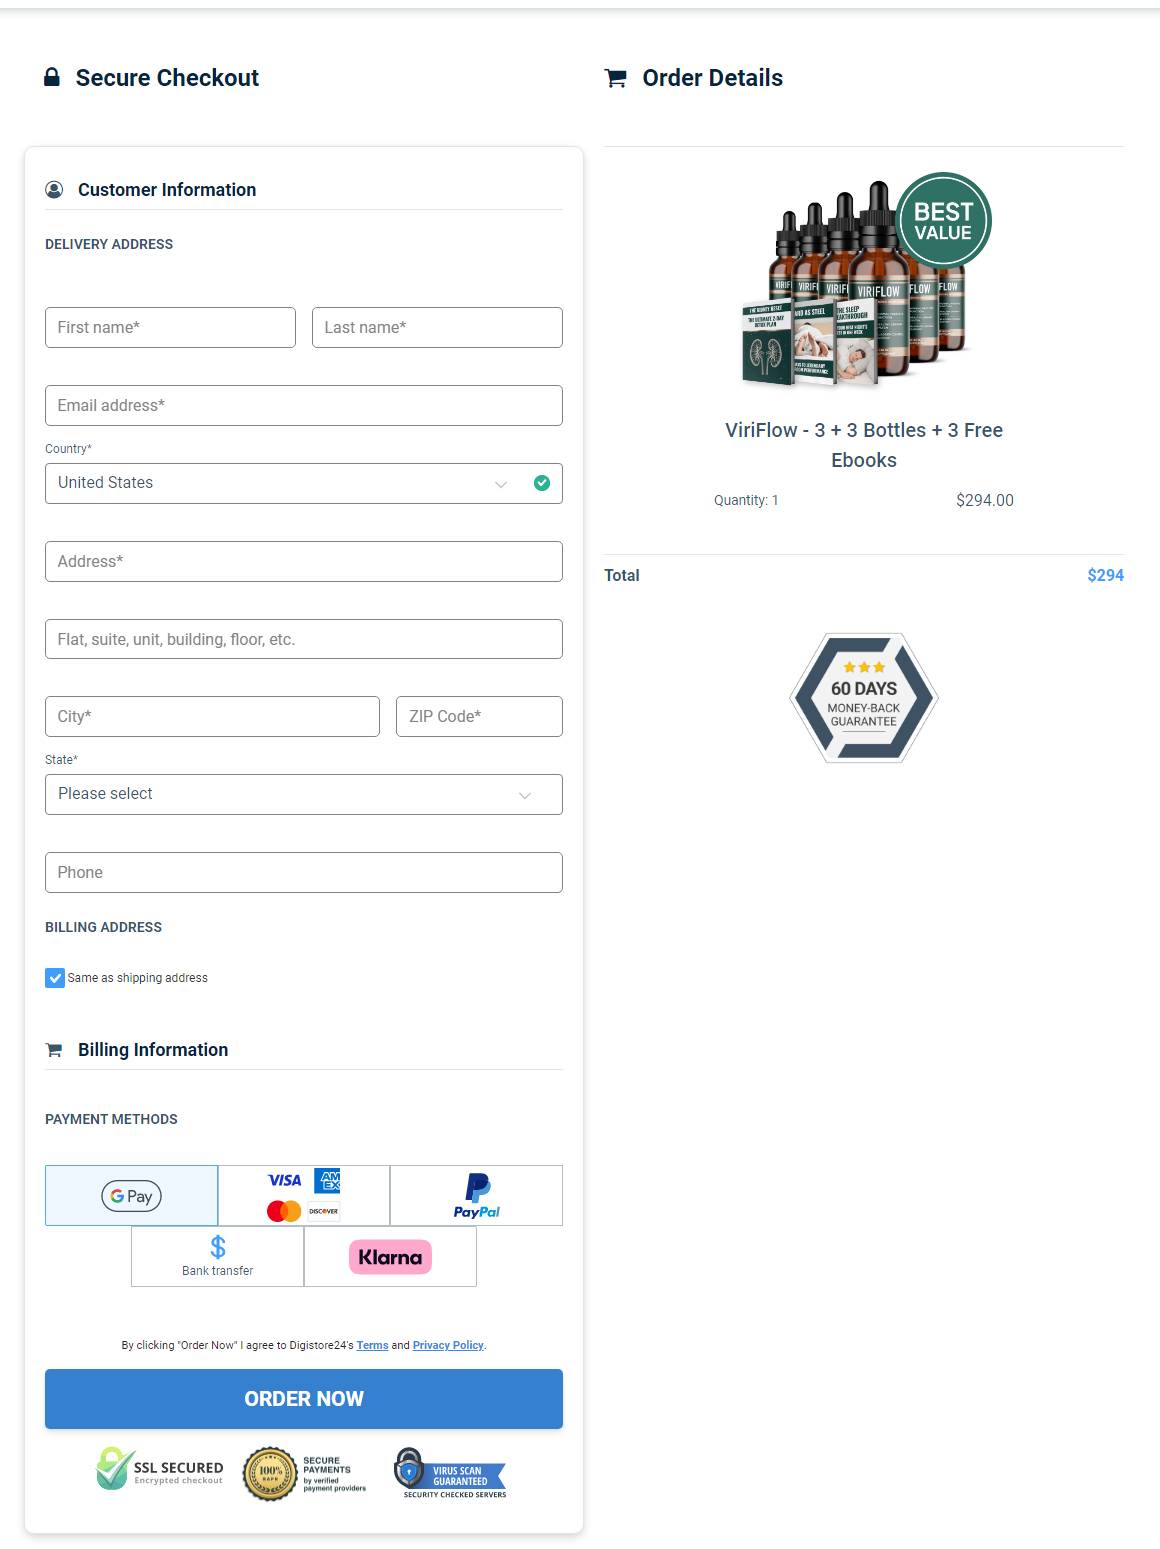Click the blue $294 total amount

[x=1105, y=575]
